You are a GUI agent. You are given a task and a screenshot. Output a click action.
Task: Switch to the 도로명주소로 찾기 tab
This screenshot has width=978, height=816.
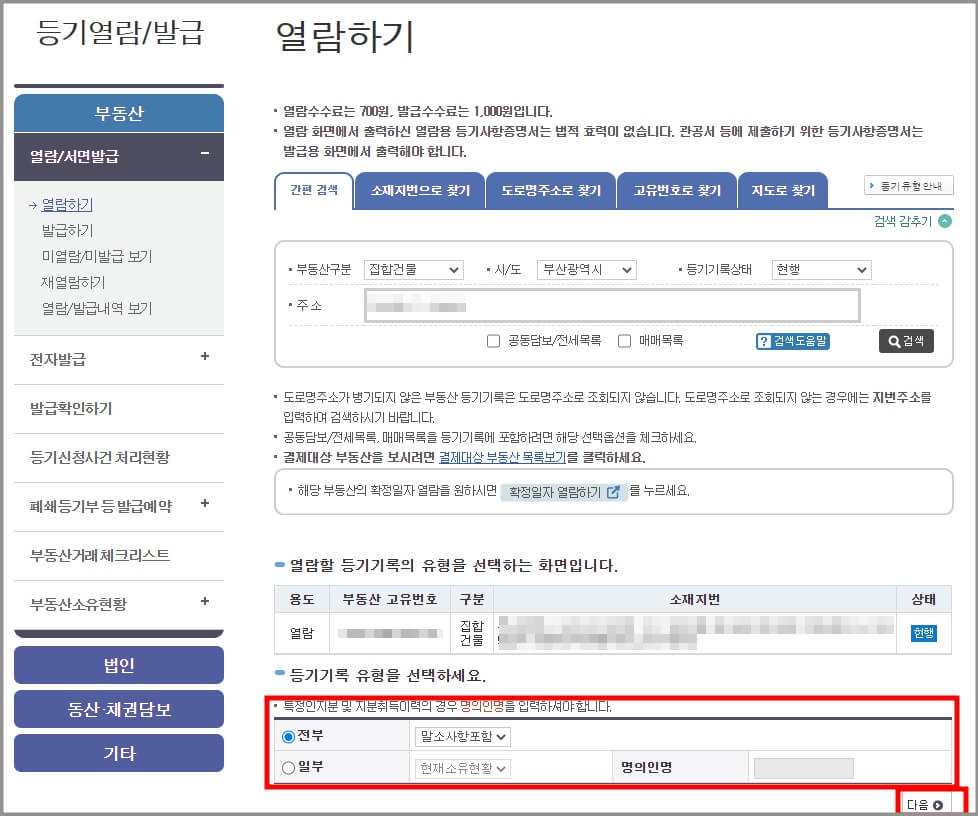[549, 190]
